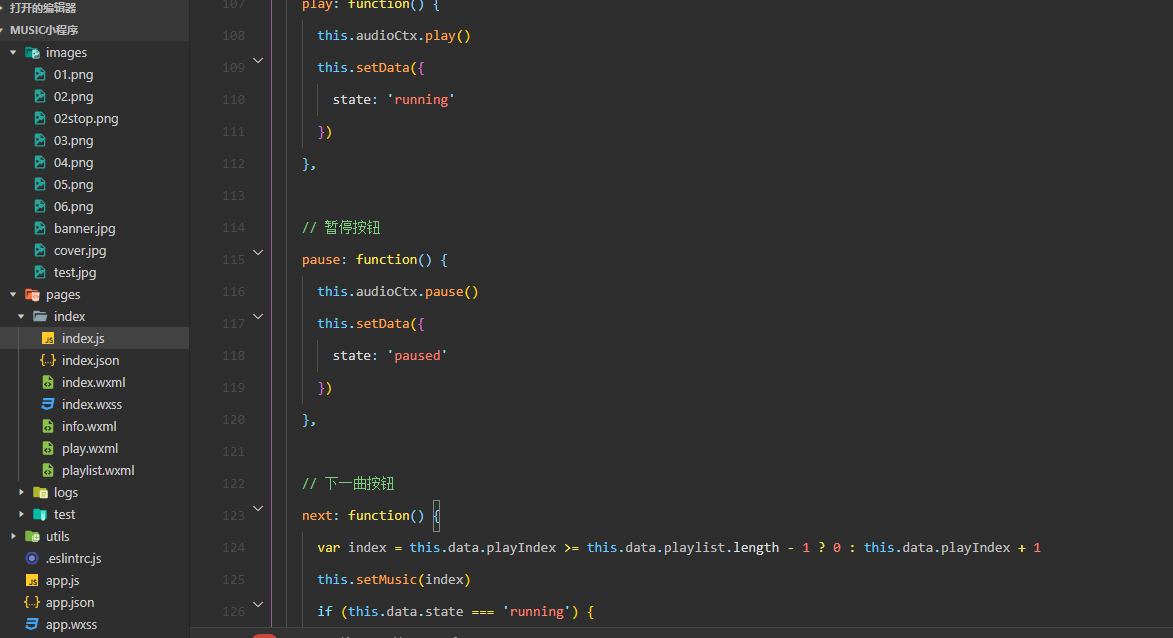
Task: Click the images folder icon
Action: [32, 52]
